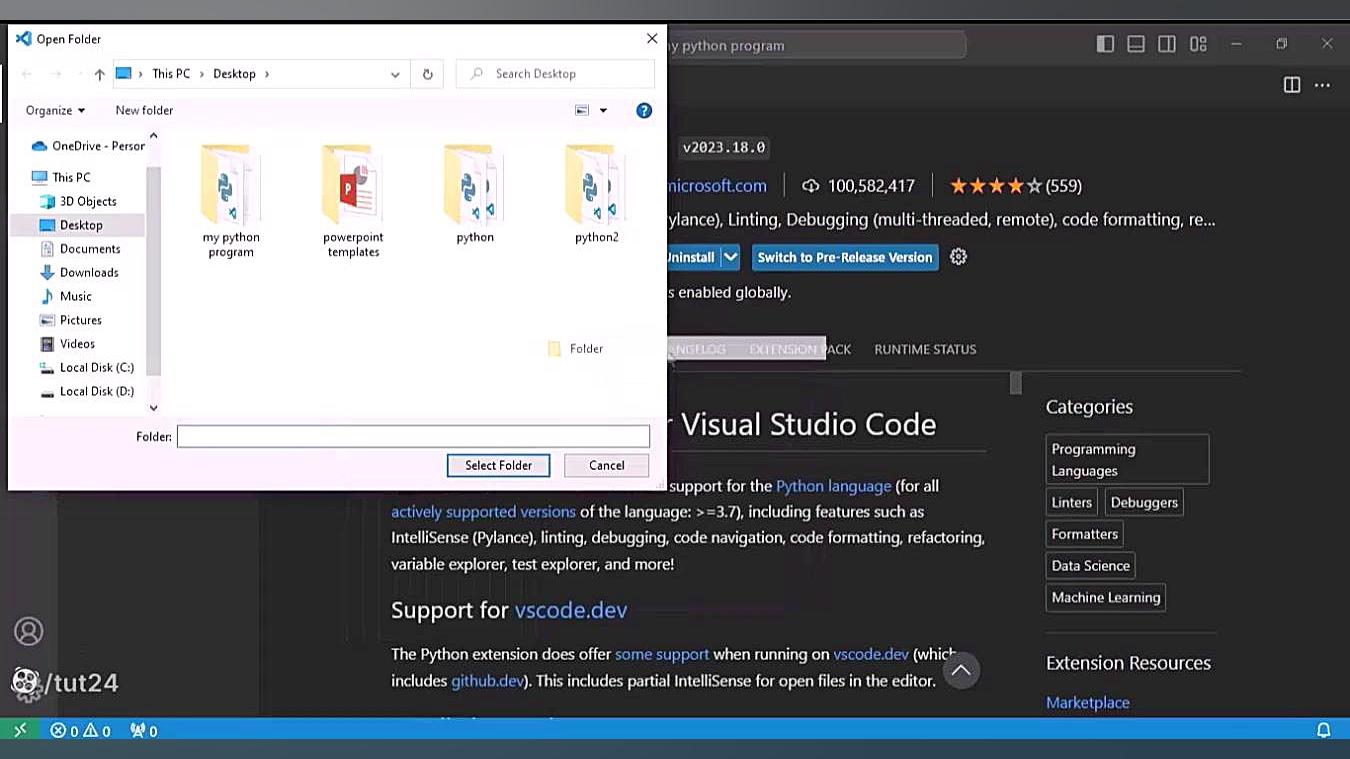
Task: Open Accounts icon in activity bar
Action: [28, 631]
